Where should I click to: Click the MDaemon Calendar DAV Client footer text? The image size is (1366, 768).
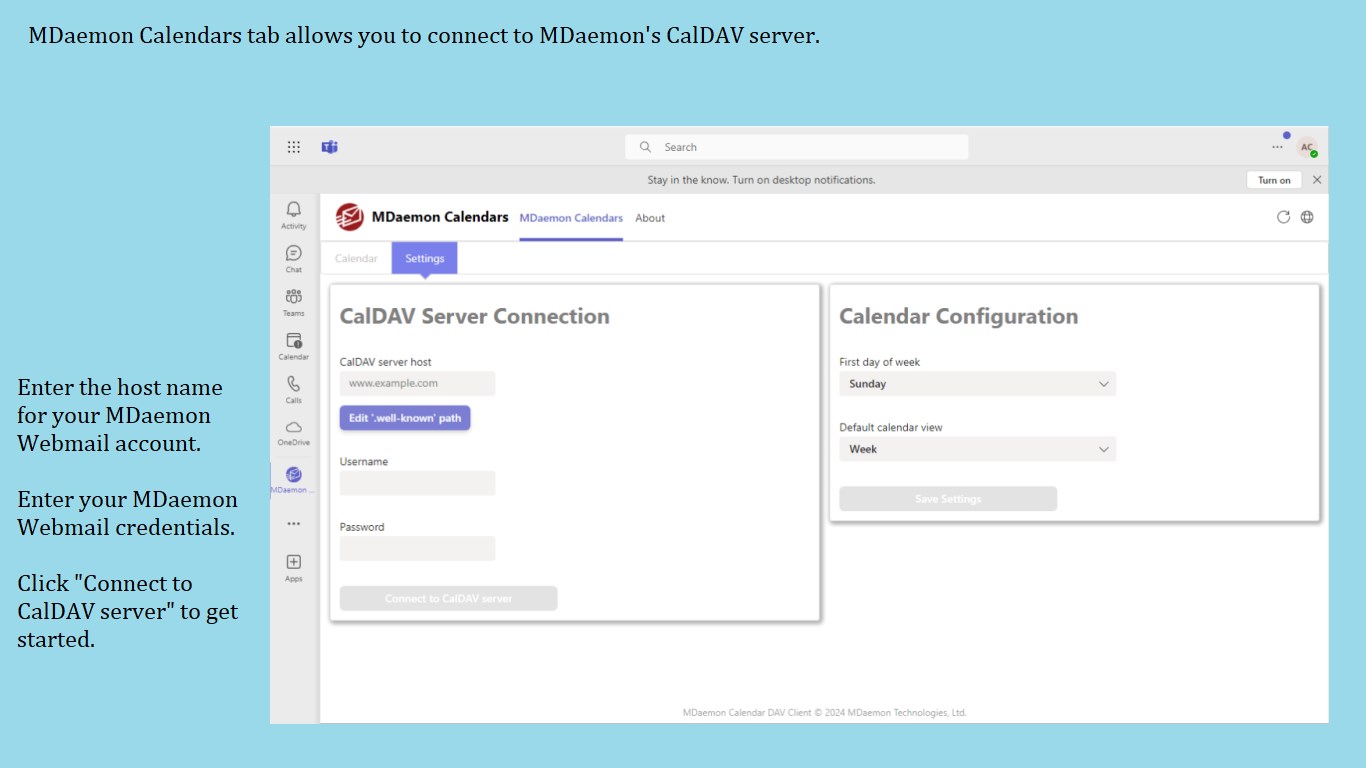(825, 713)
